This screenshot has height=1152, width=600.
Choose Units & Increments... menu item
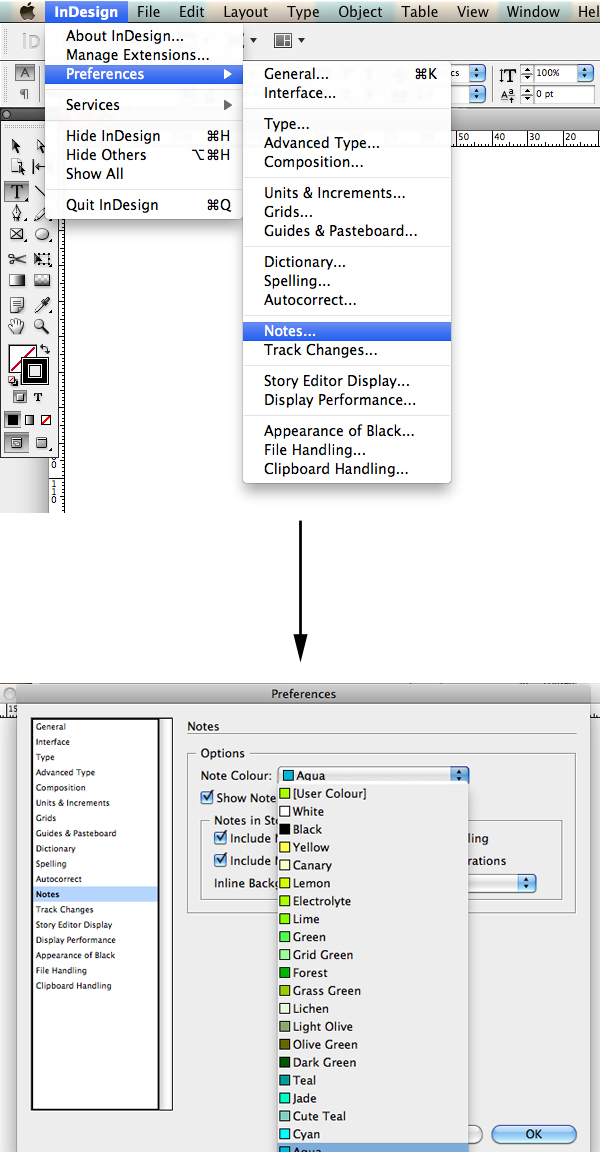347,193
